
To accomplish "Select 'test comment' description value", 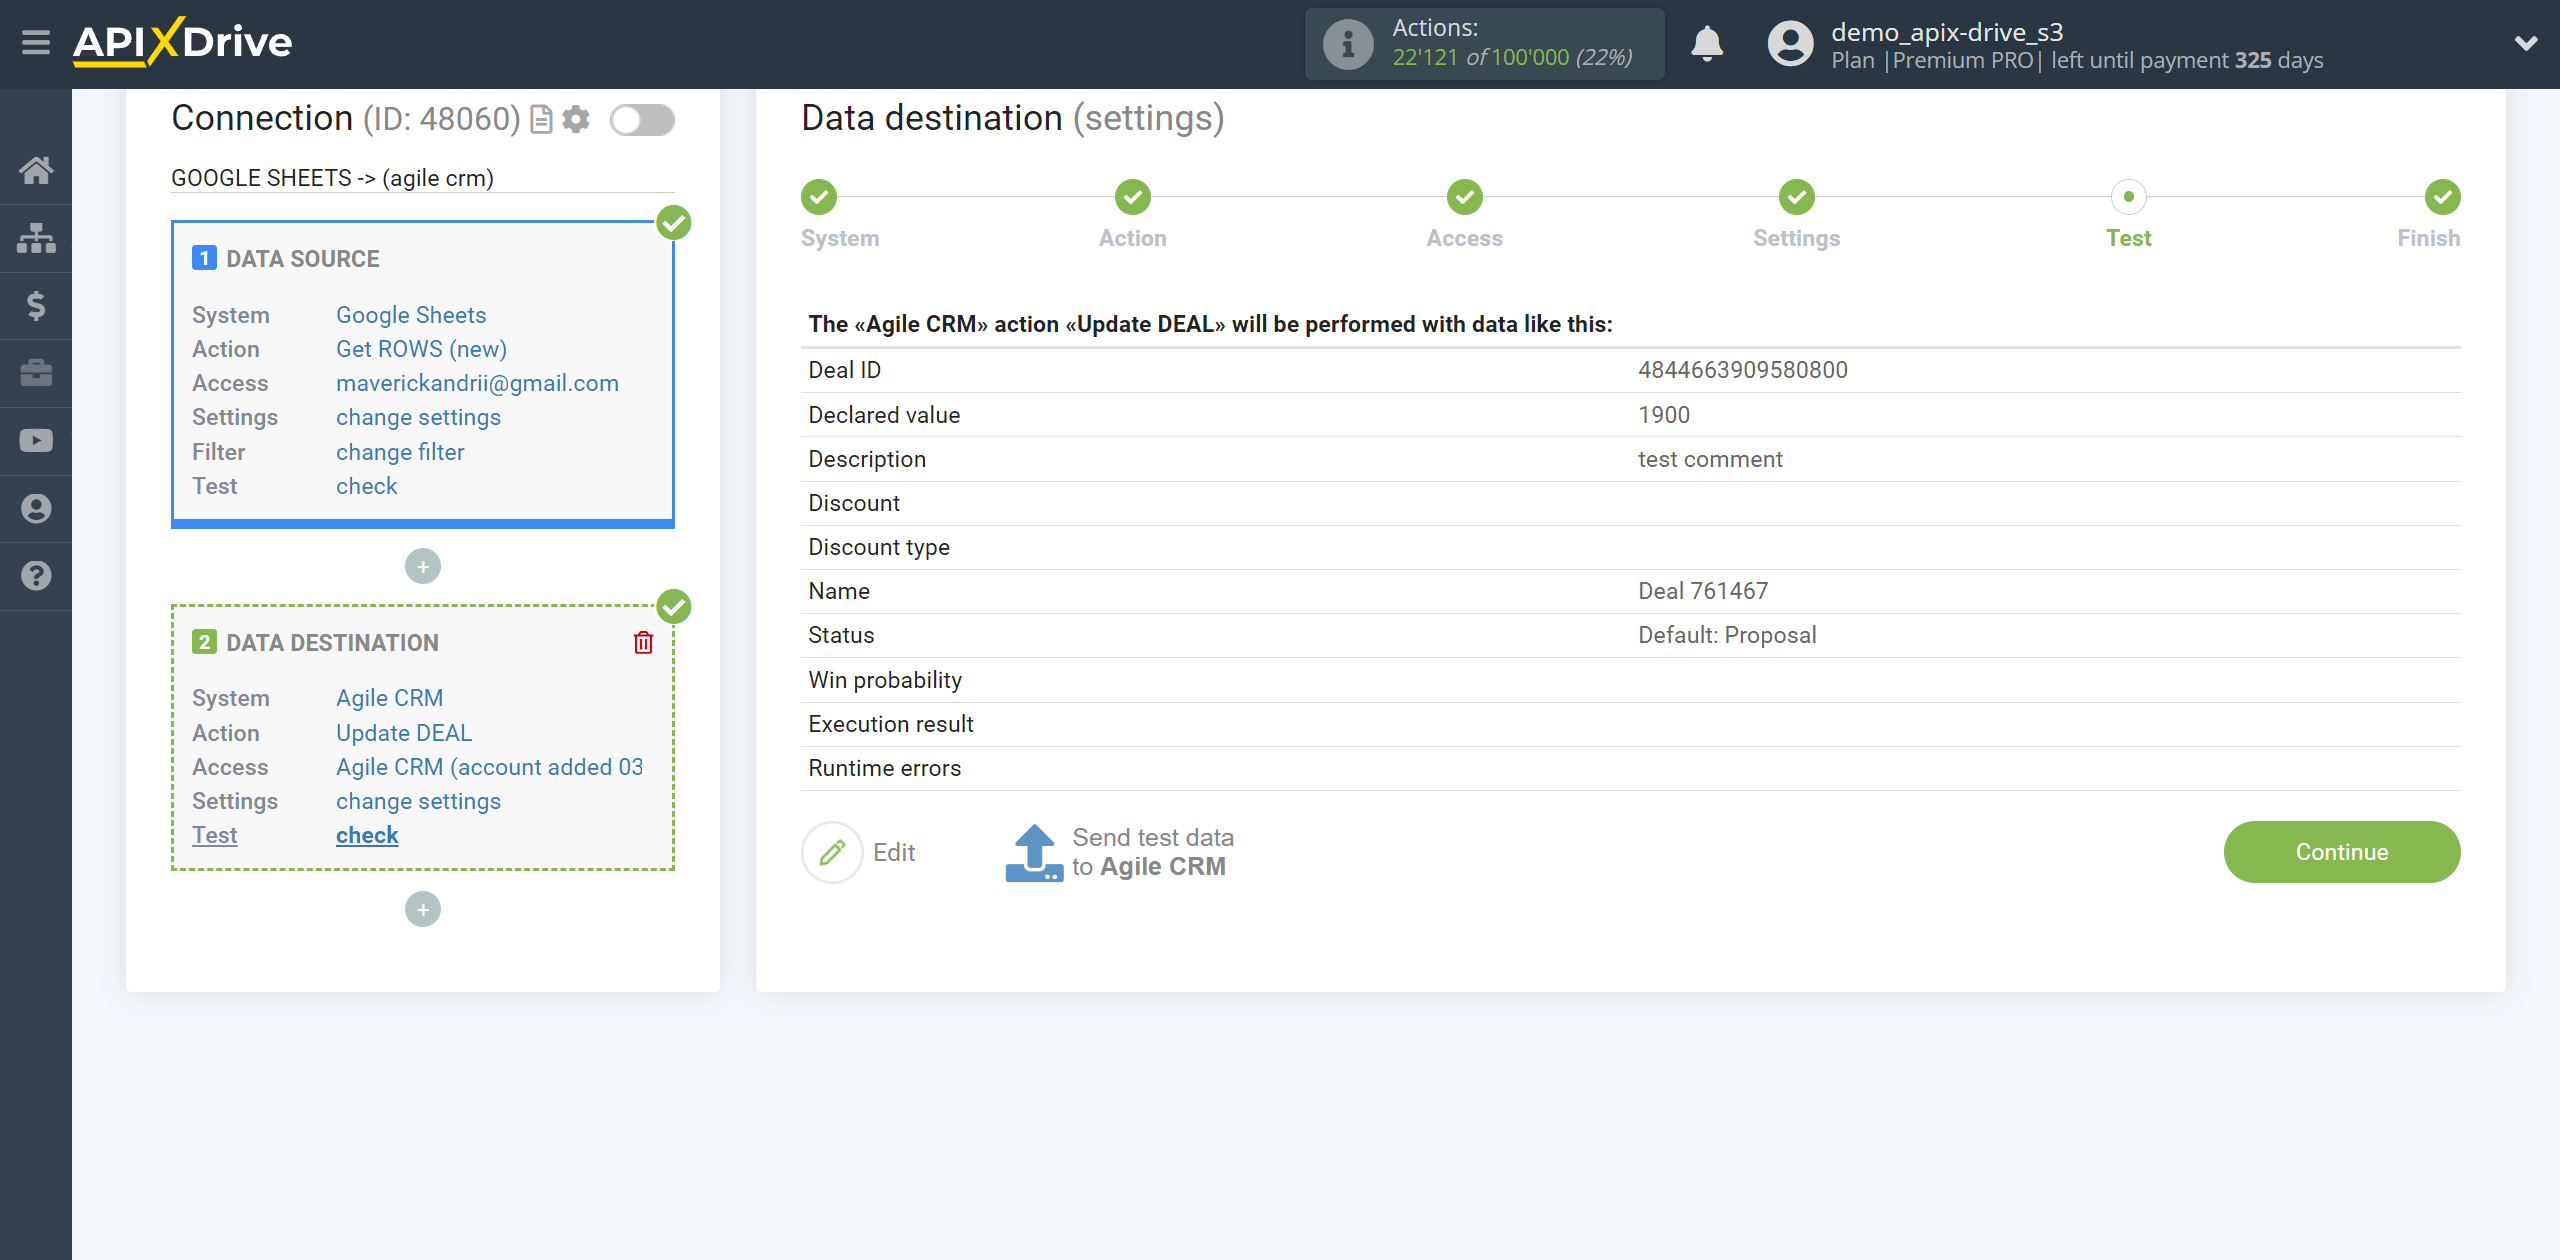I will (x=1710, y=459).
